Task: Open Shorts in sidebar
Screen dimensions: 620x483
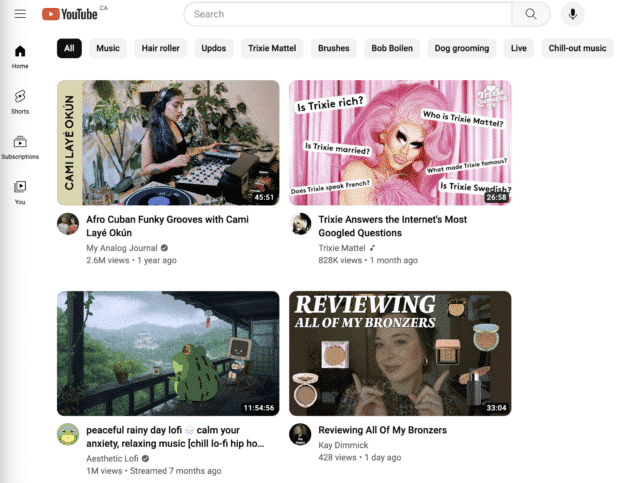Action: (x=20, y=102)
